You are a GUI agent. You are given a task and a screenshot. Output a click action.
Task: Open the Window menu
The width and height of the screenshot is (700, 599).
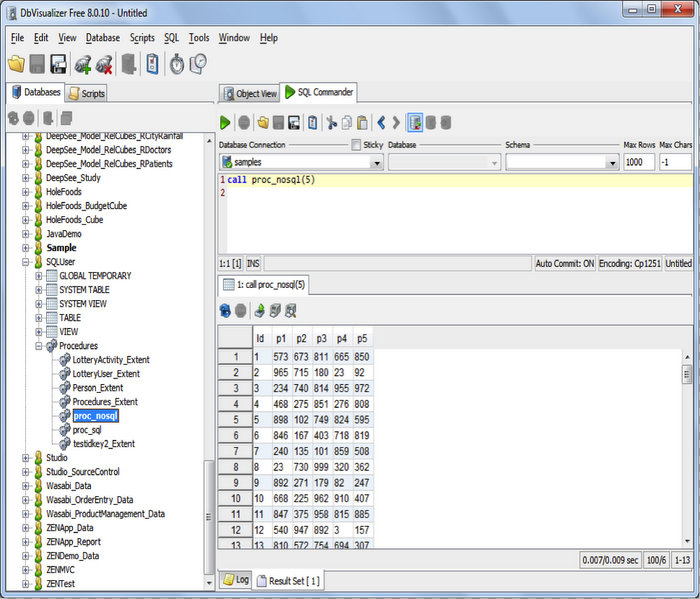tap(234, 38)
